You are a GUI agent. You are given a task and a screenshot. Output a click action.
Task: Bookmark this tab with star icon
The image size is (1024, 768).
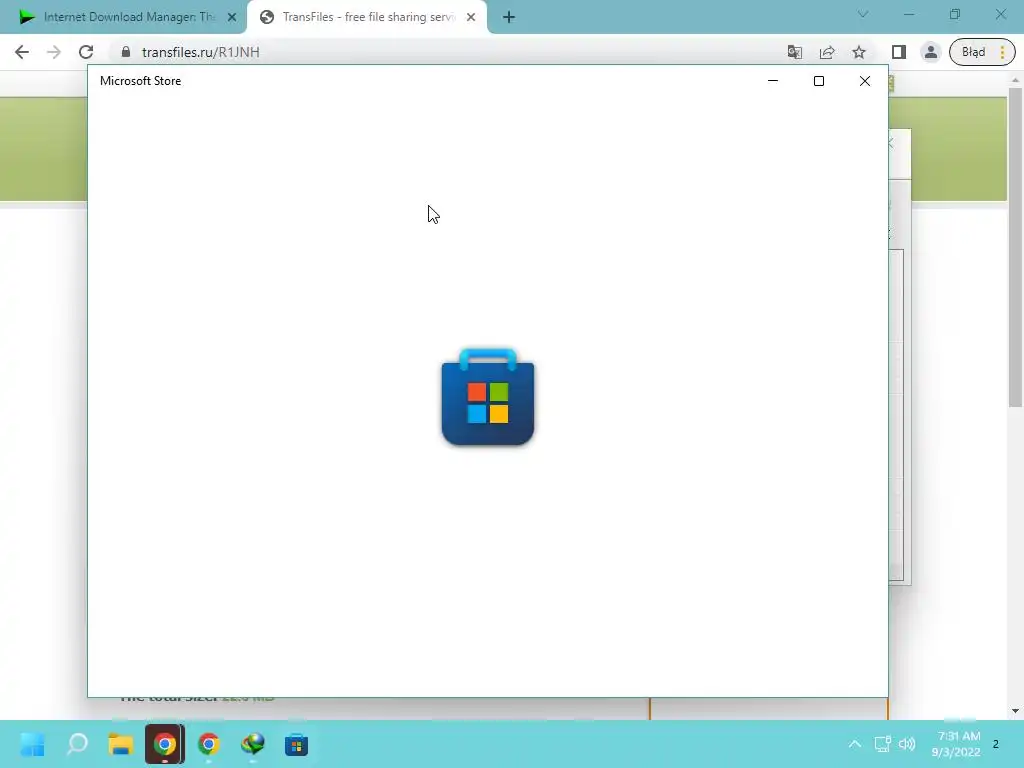pos(859,52)
